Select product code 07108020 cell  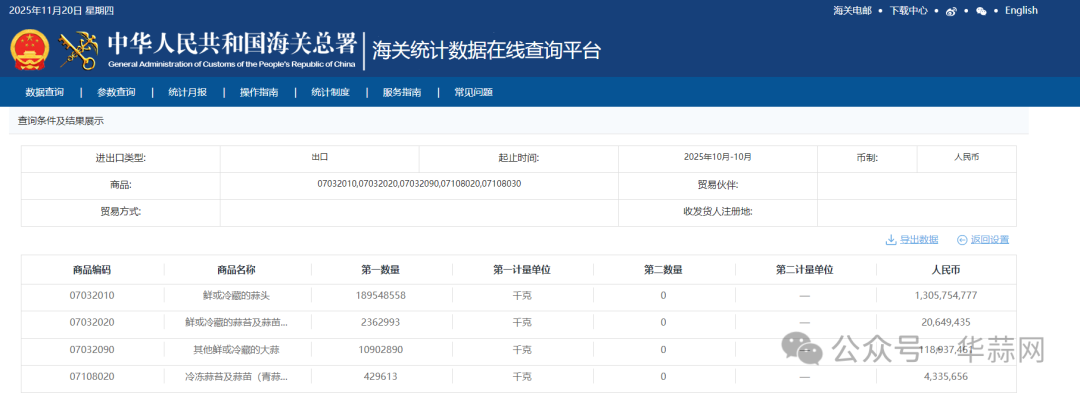92,376
